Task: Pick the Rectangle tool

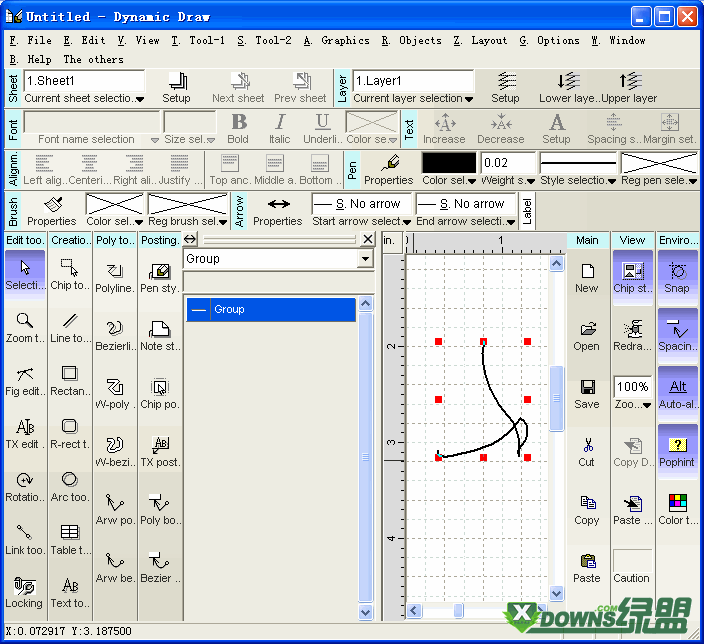Action: click(x=70, y=381)
